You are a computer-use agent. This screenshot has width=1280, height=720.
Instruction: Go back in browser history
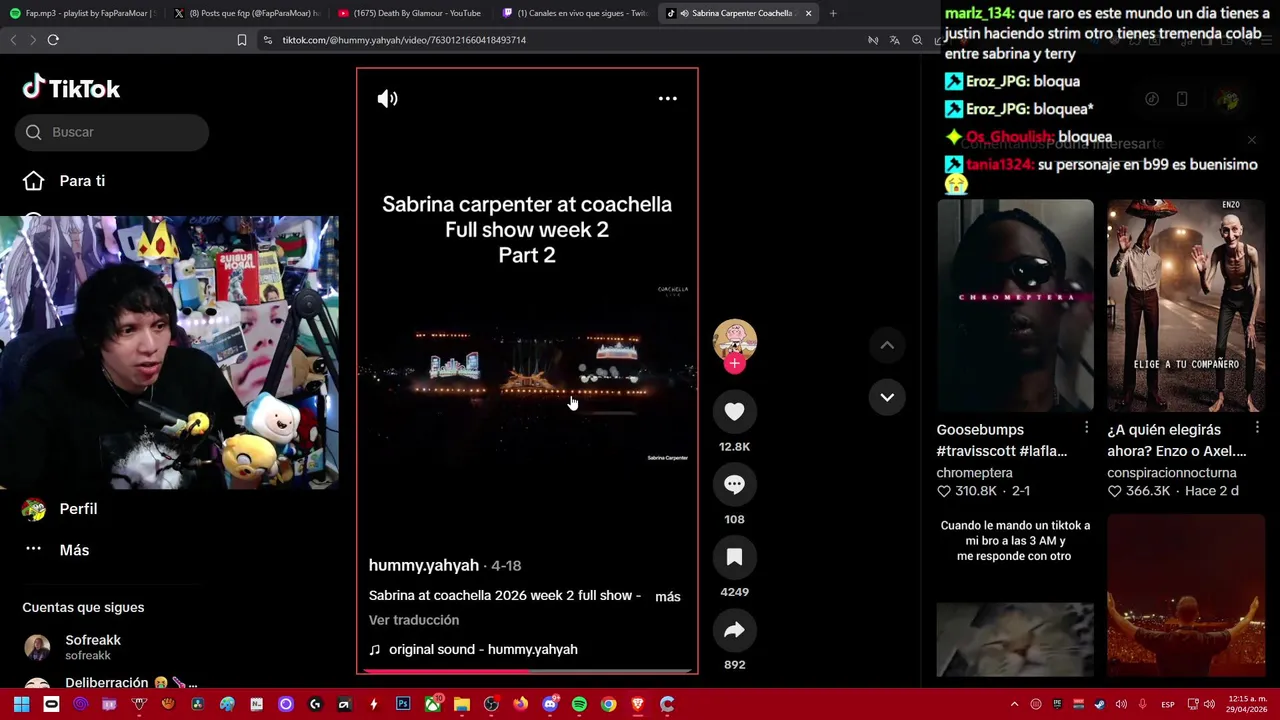point(13,40)
